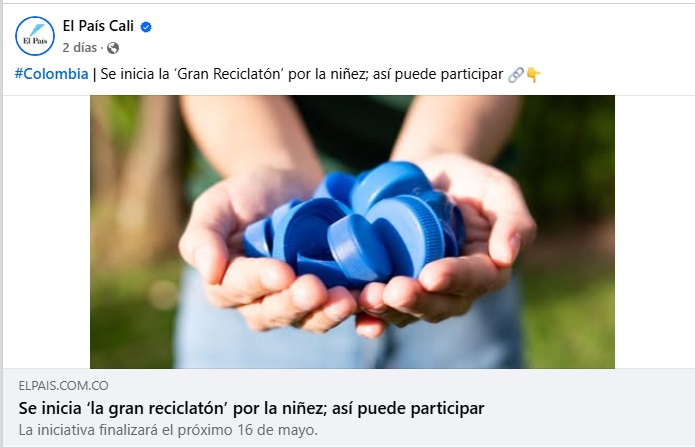
Task: Click the 'Gran Reciclatón' phrase in the caption
Action: [x=229, y=74]
